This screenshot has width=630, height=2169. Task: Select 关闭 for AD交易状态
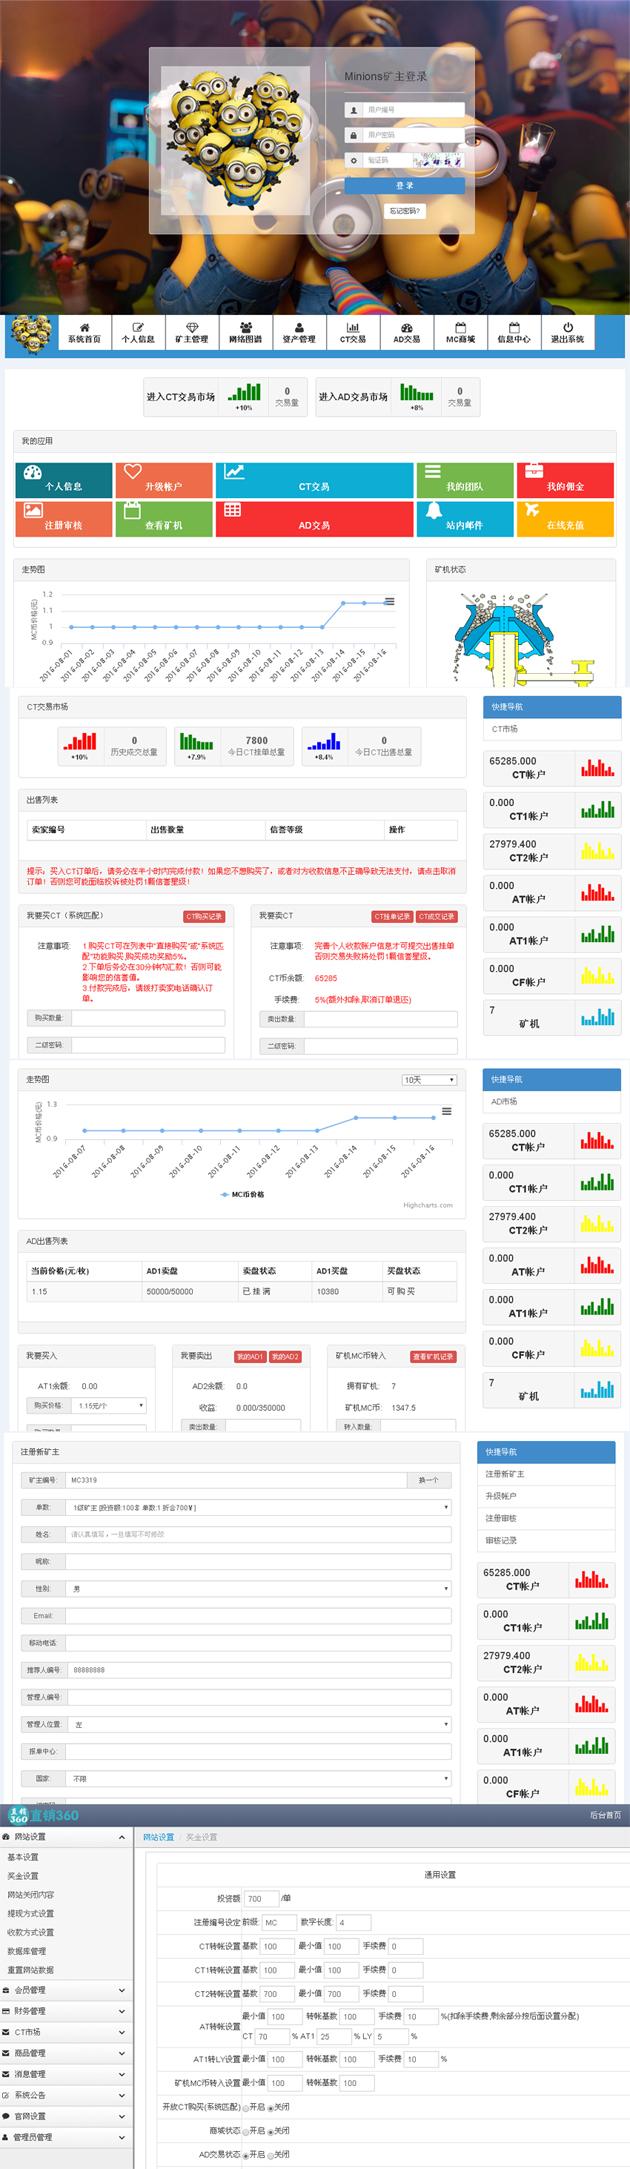(x=270, y=2154)
